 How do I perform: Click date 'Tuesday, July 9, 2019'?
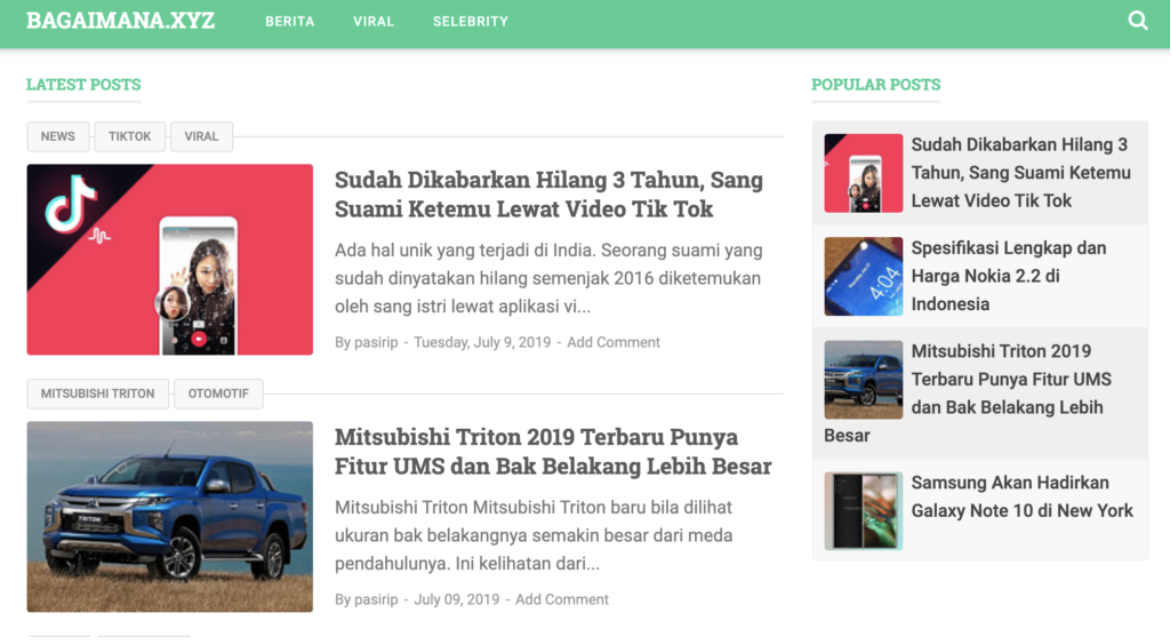pos(482,342)
